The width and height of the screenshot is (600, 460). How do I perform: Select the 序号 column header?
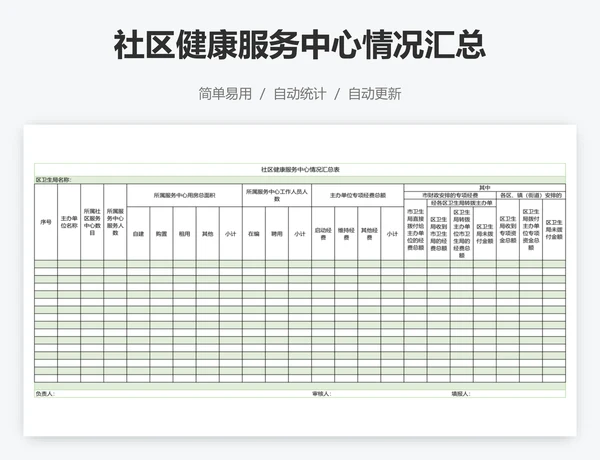pos(45,222)
